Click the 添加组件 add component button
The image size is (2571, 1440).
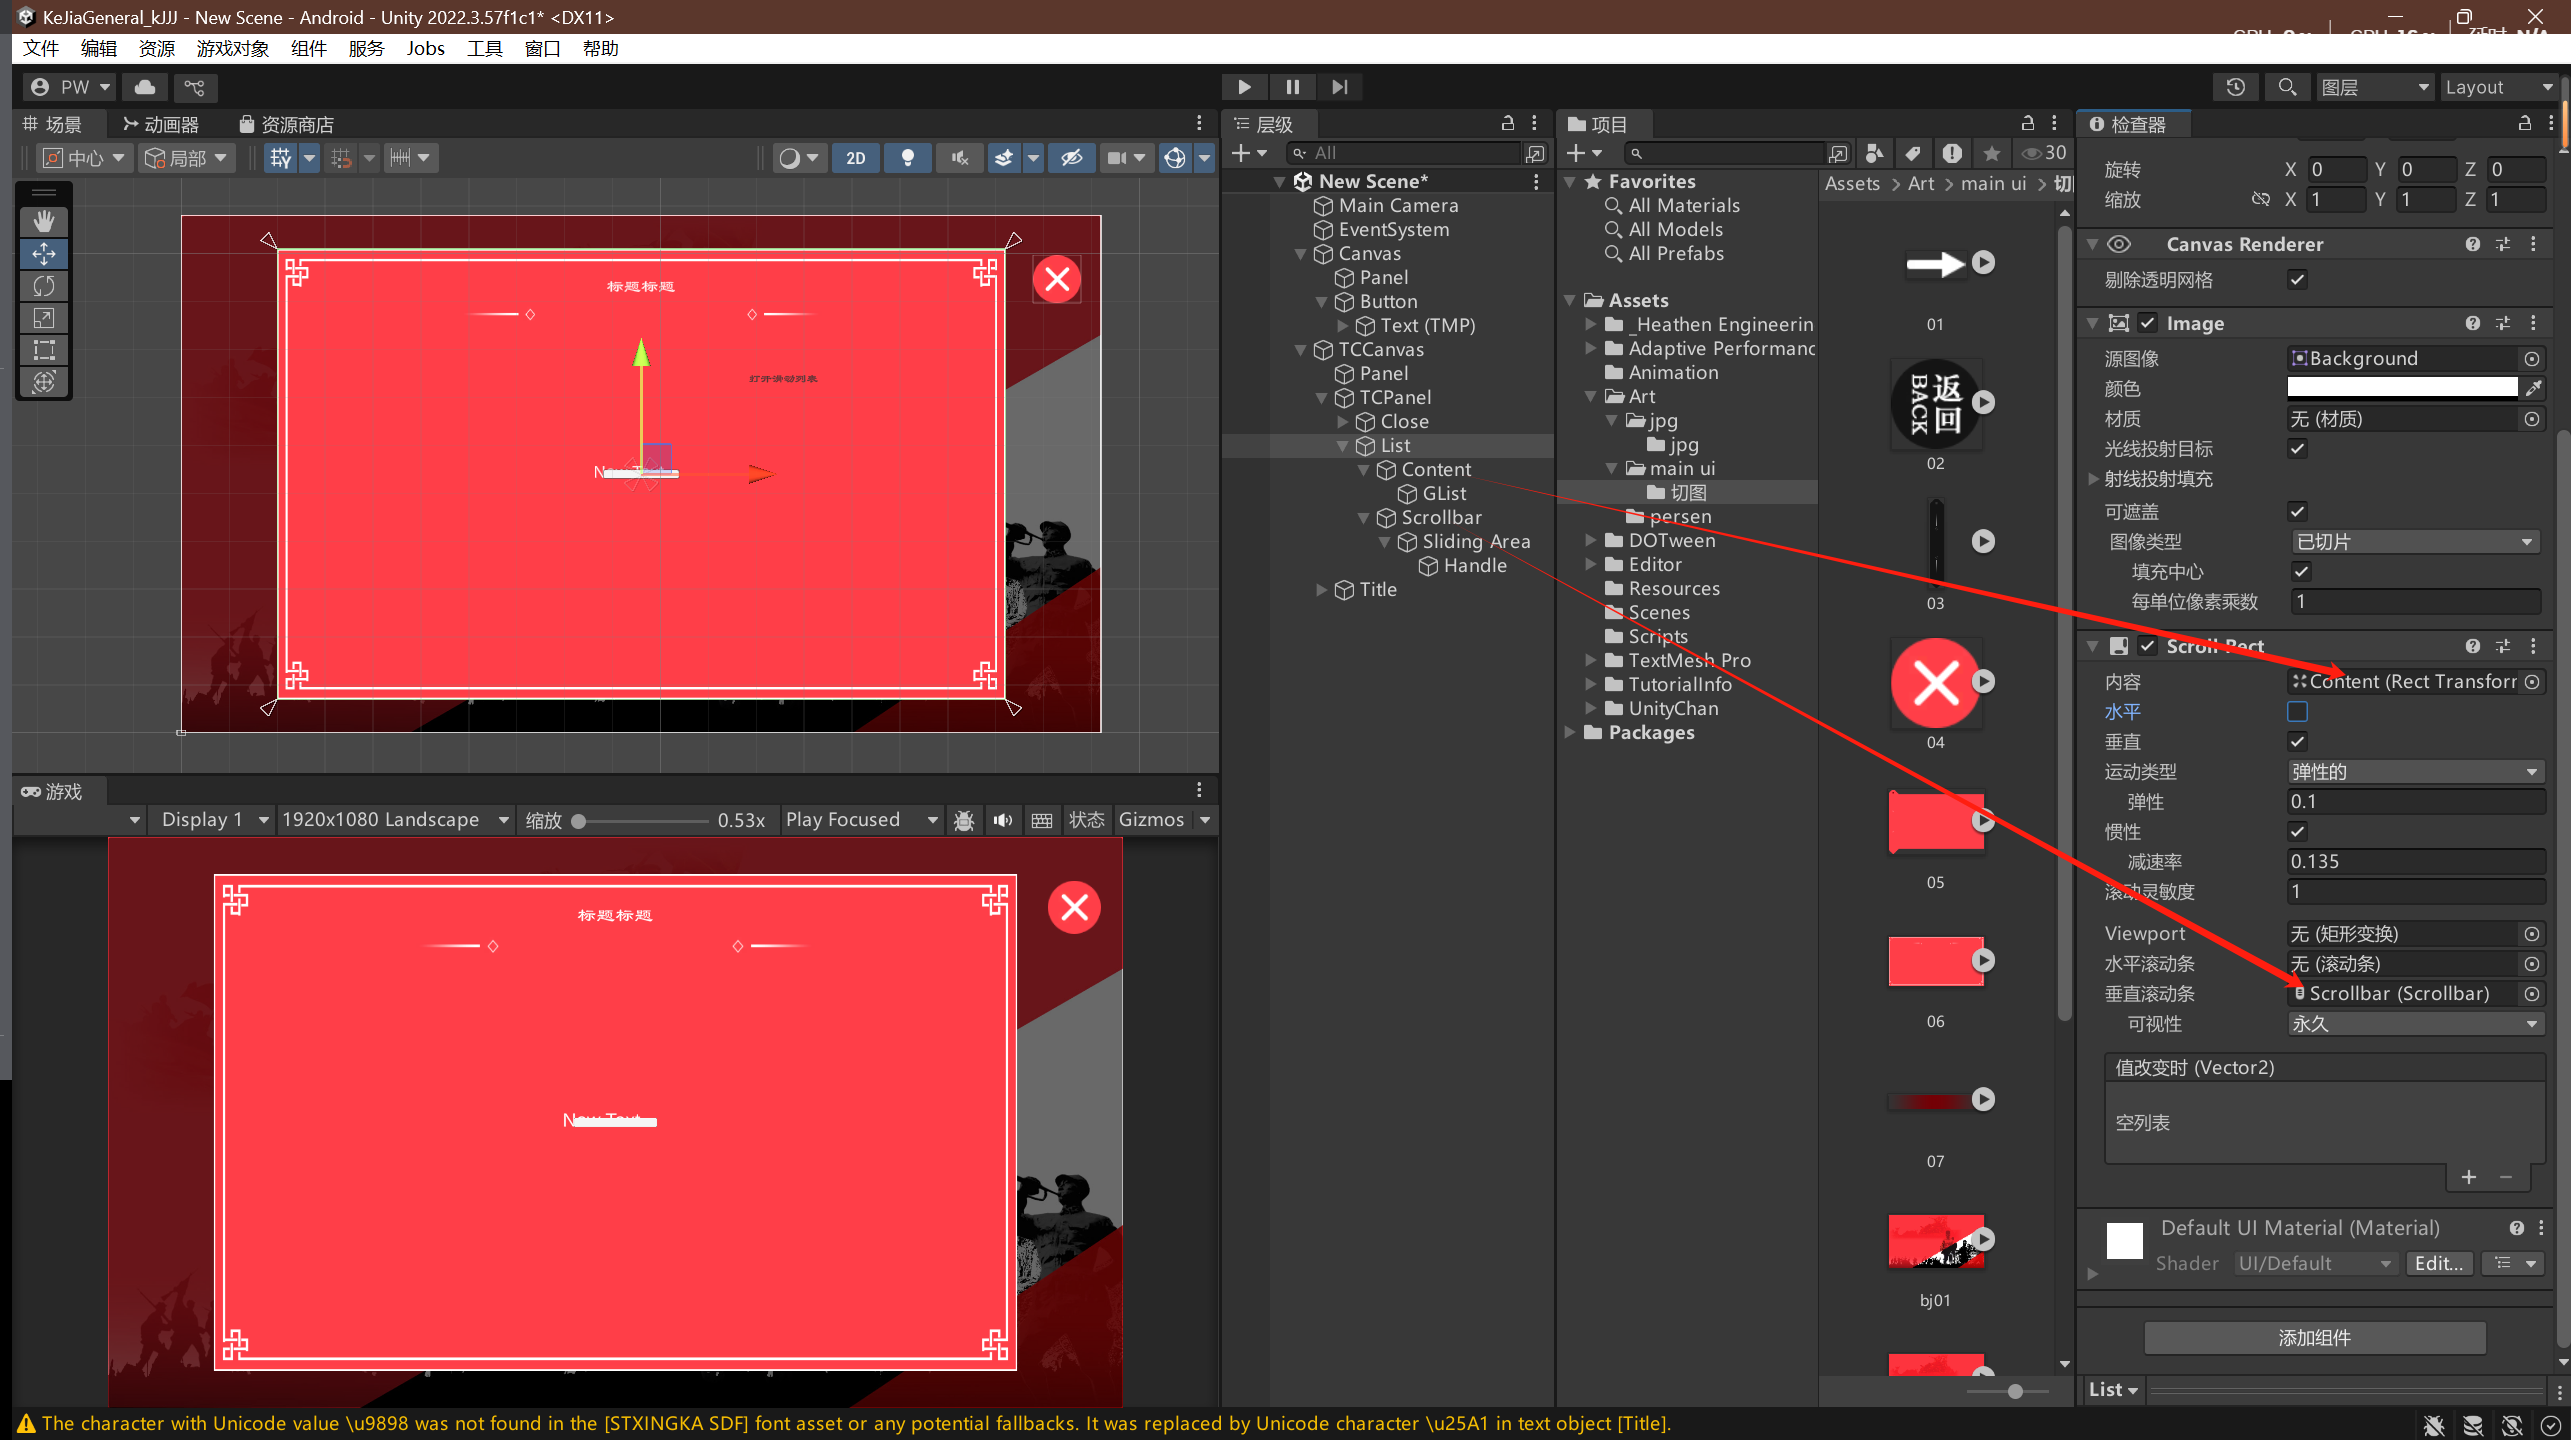[2314, 1338]
